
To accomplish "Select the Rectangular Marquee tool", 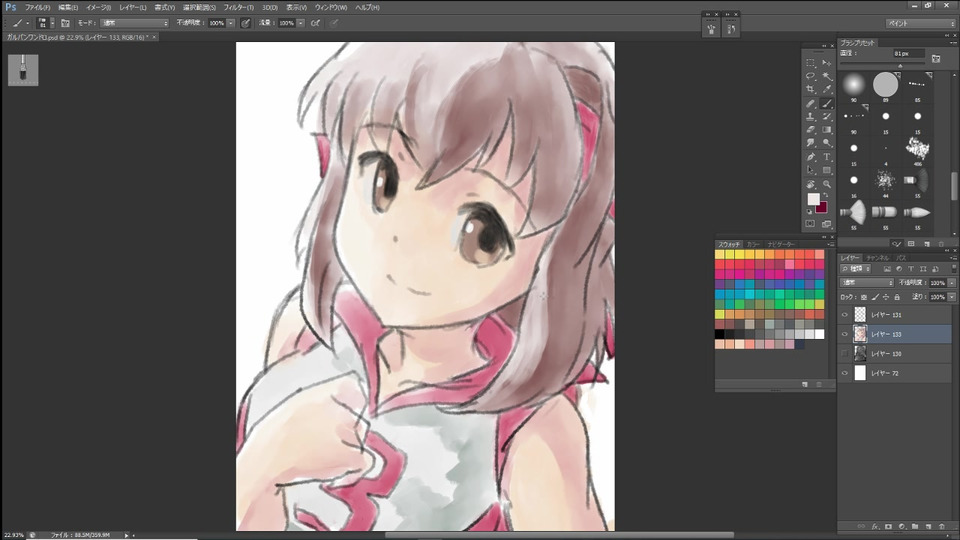I will (x=811, y=62).
